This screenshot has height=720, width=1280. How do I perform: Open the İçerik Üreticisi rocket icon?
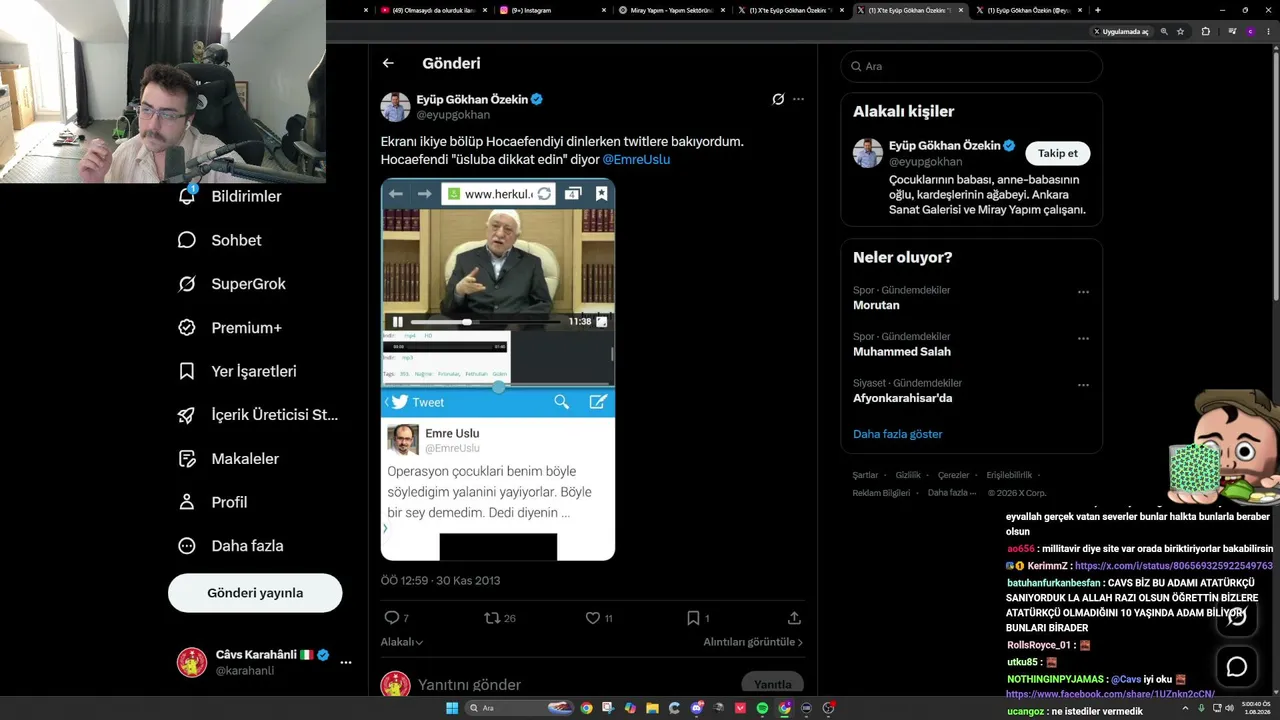point(187,415)
